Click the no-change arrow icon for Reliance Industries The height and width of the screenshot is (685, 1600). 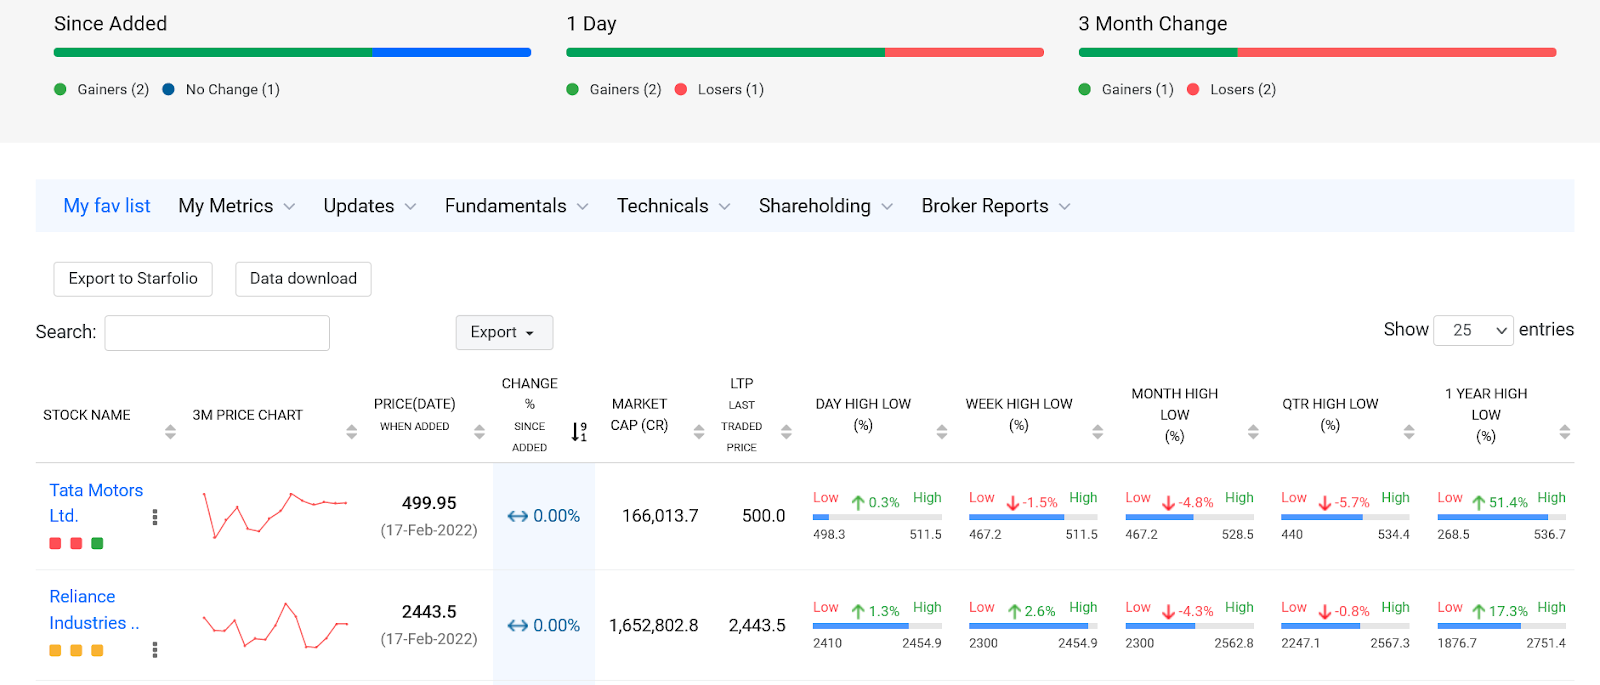click(x=517, y=625)
